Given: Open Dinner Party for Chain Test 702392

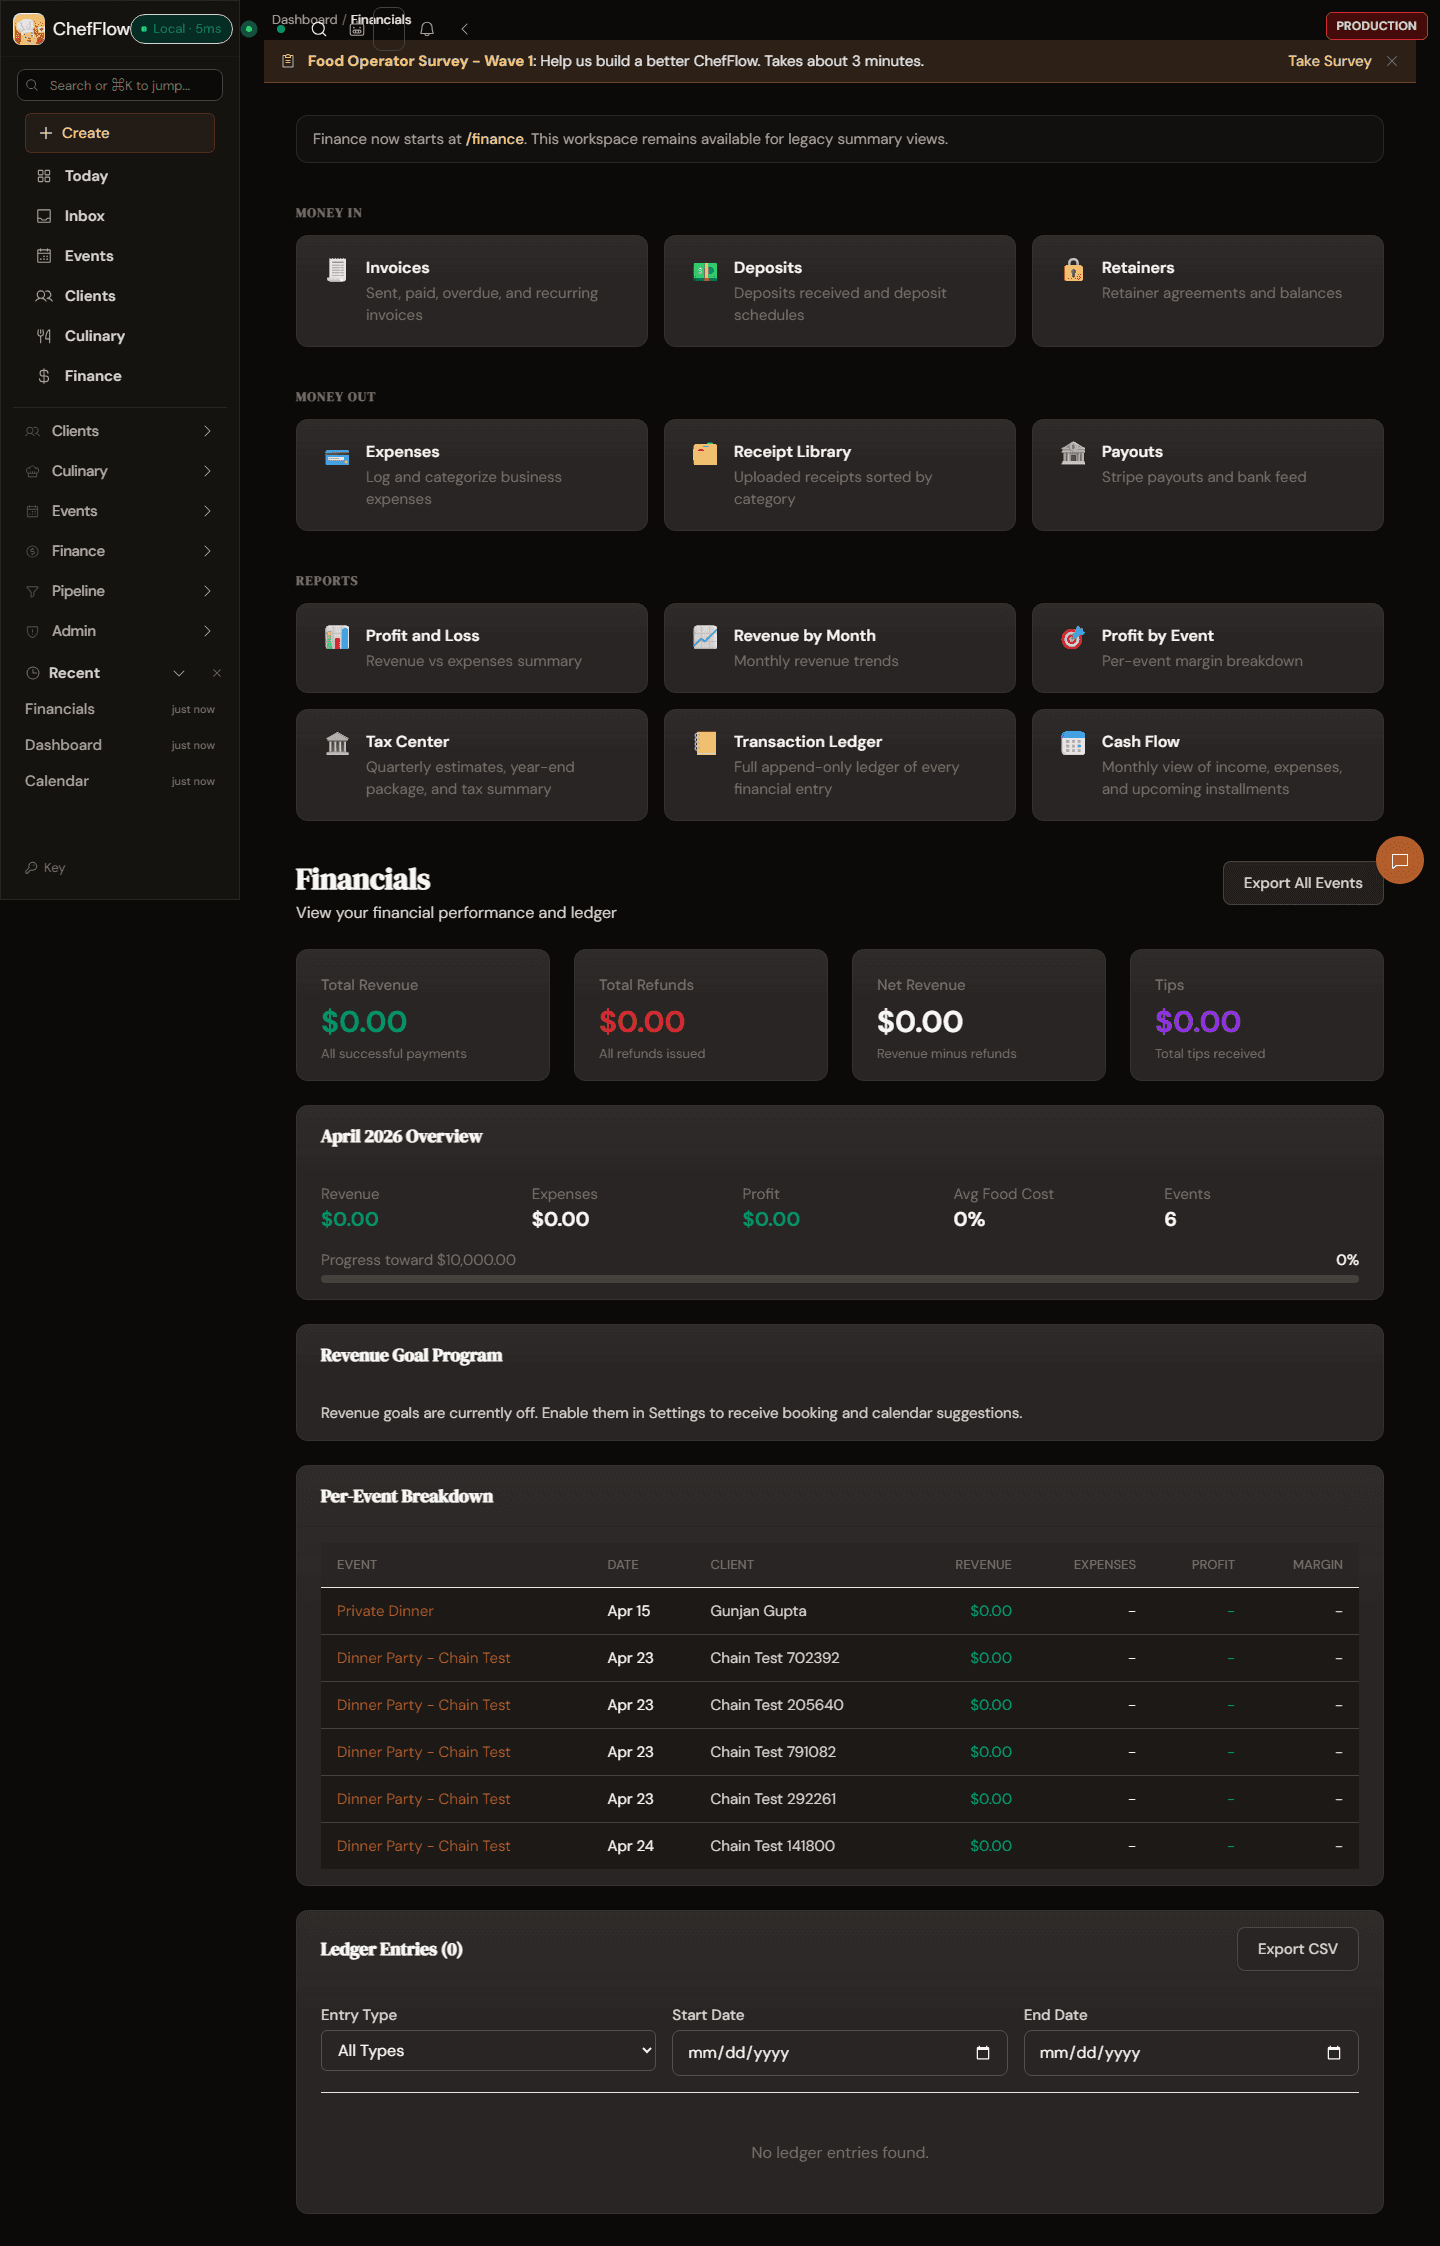Looking at the screenshot, I should [423, 1658].
